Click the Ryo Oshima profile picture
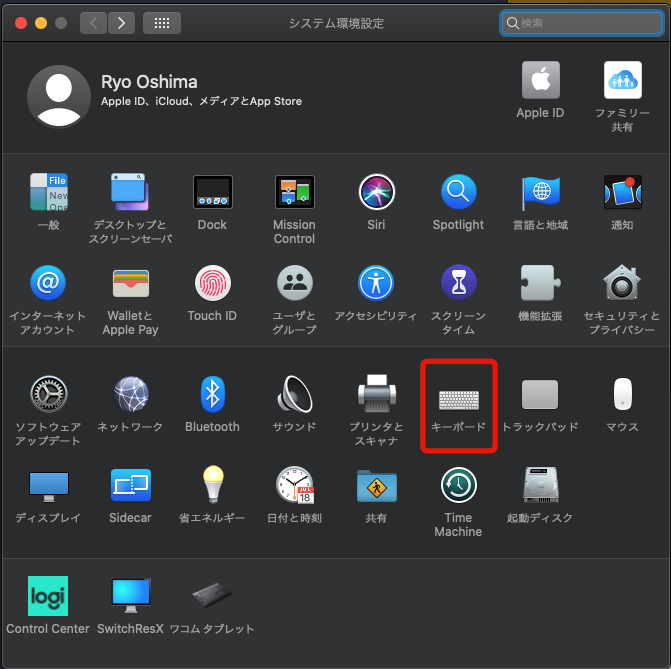This screenshot has height=669, width=671. click(x=59, y=96)
